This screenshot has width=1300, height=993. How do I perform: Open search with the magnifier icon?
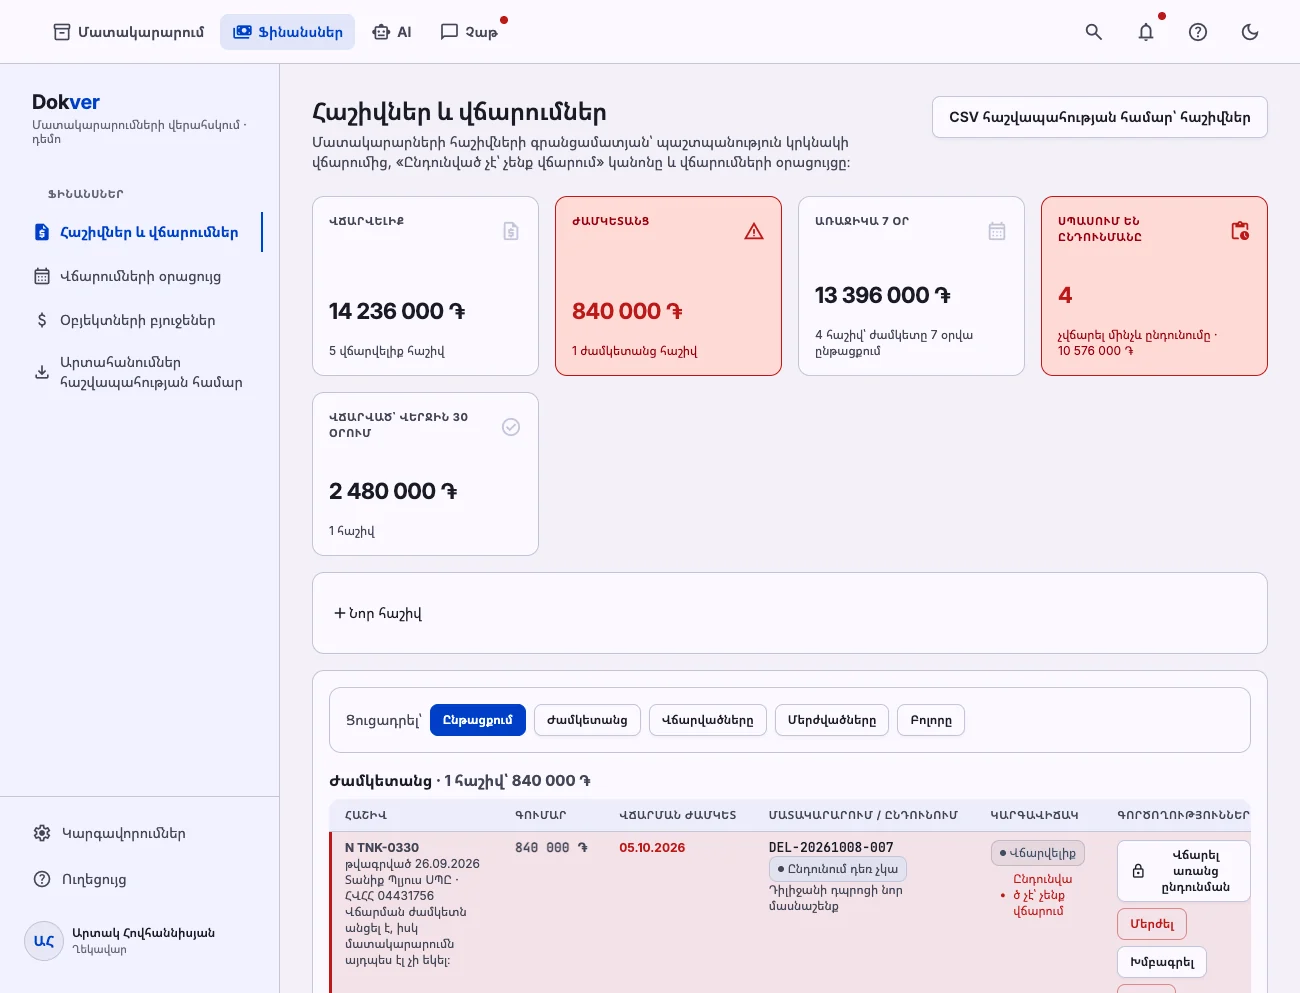click(x=1094, y=32)
